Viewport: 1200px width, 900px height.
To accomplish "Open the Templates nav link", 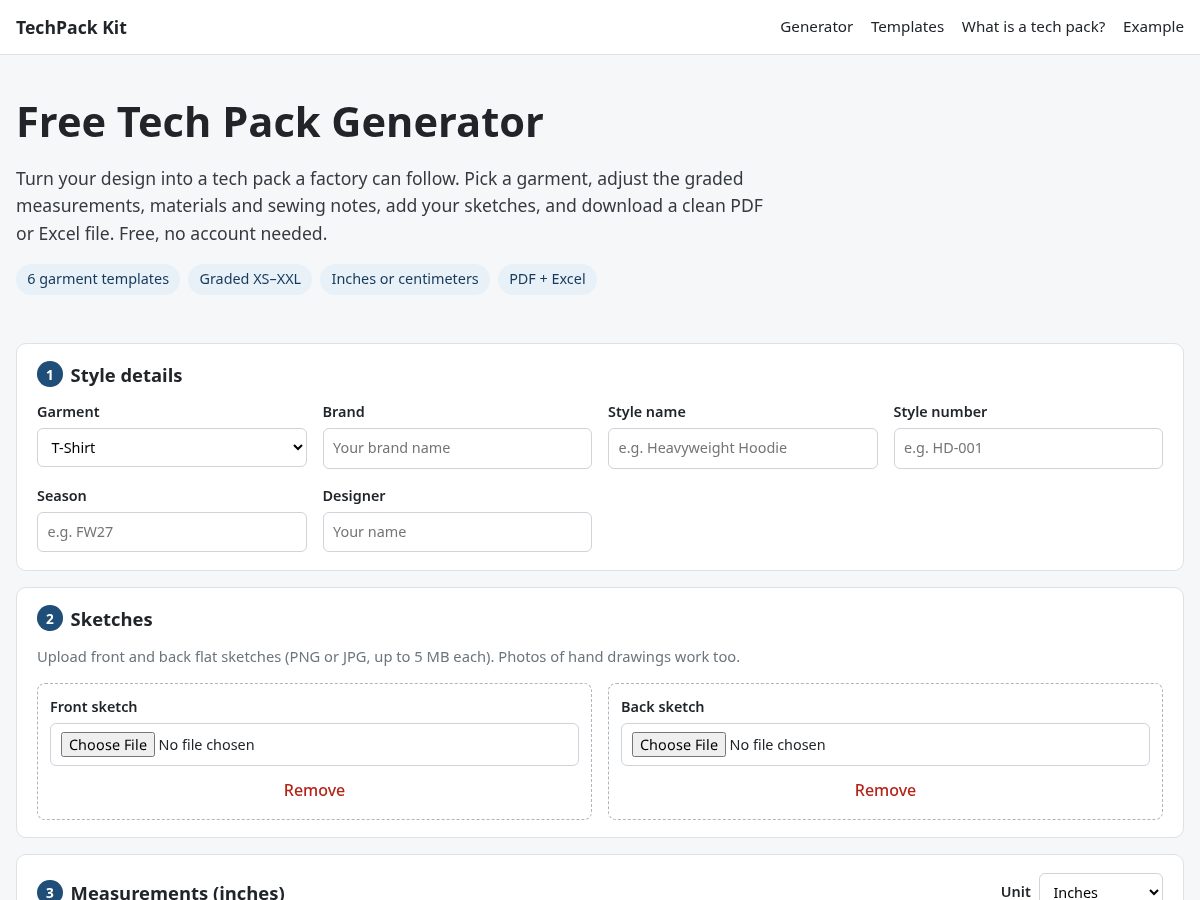I will pyautogui.click(x=907, y=27).
